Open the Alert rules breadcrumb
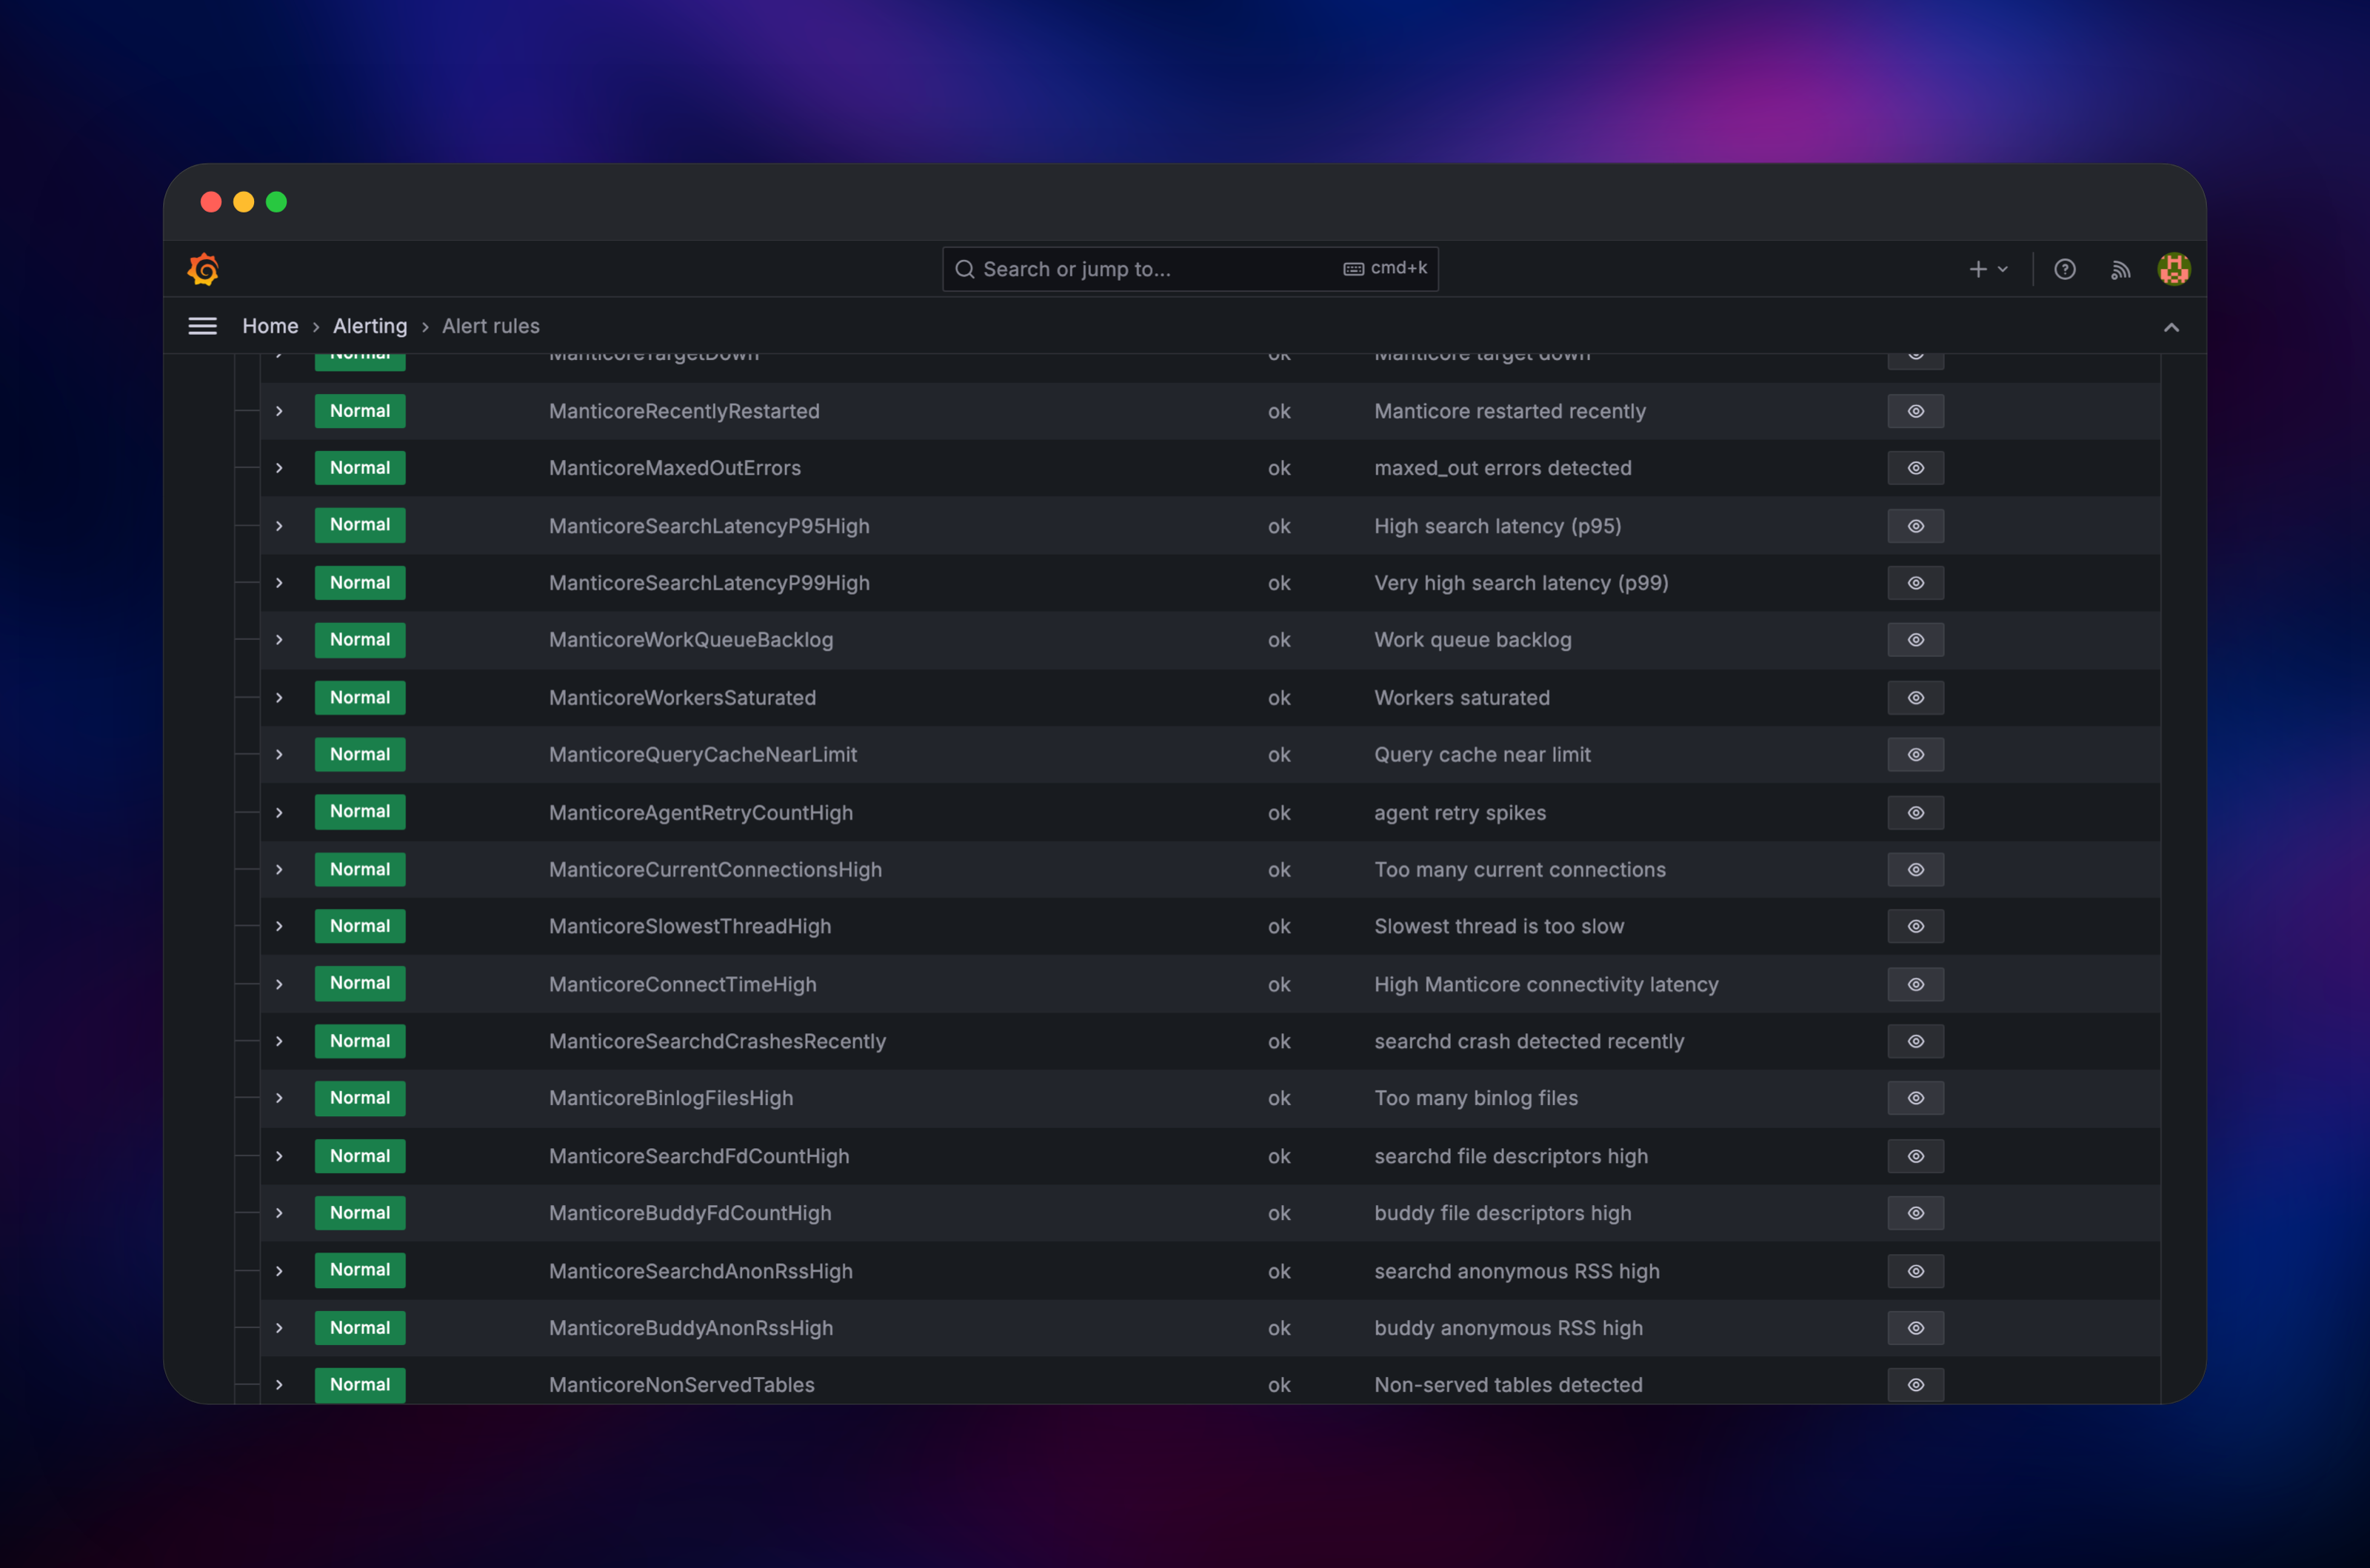Image resolution: width=2370 pixels, height=1568 pixels. click(x=490, y=326)
